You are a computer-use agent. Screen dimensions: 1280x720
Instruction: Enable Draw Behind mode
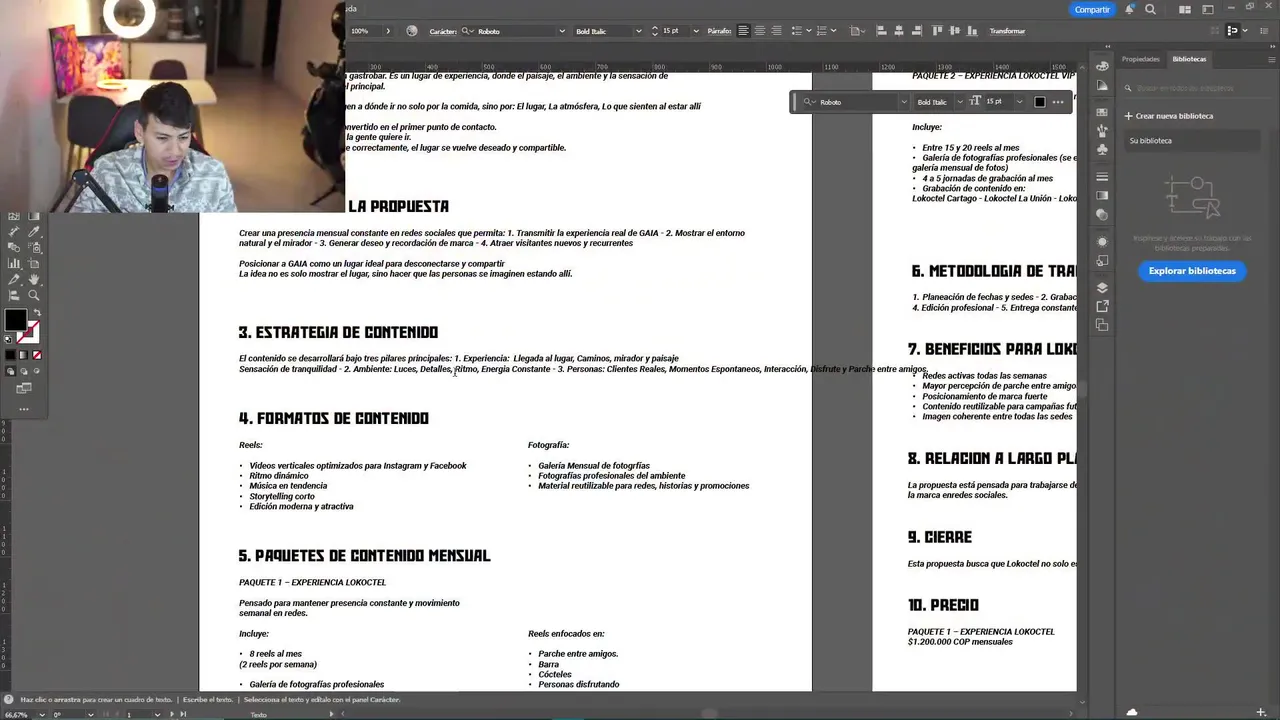tap(23, 370)
